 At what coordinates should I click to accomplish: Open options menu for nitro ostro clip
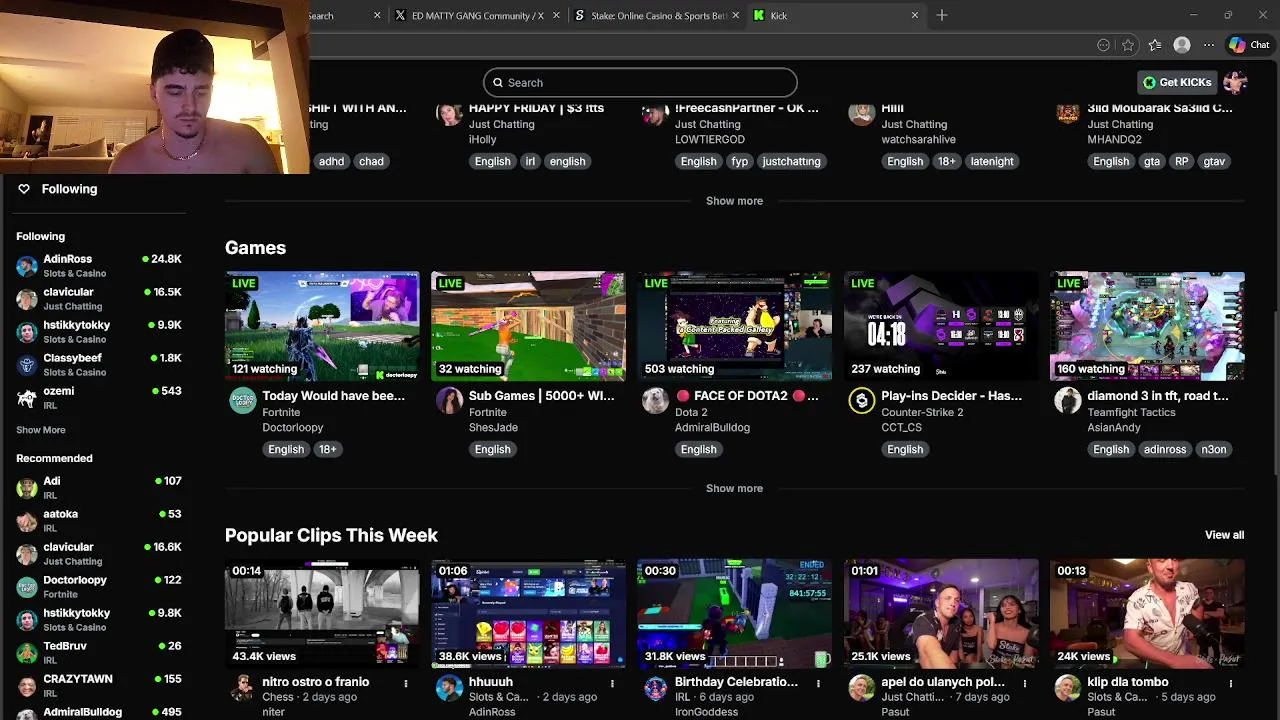405,683
